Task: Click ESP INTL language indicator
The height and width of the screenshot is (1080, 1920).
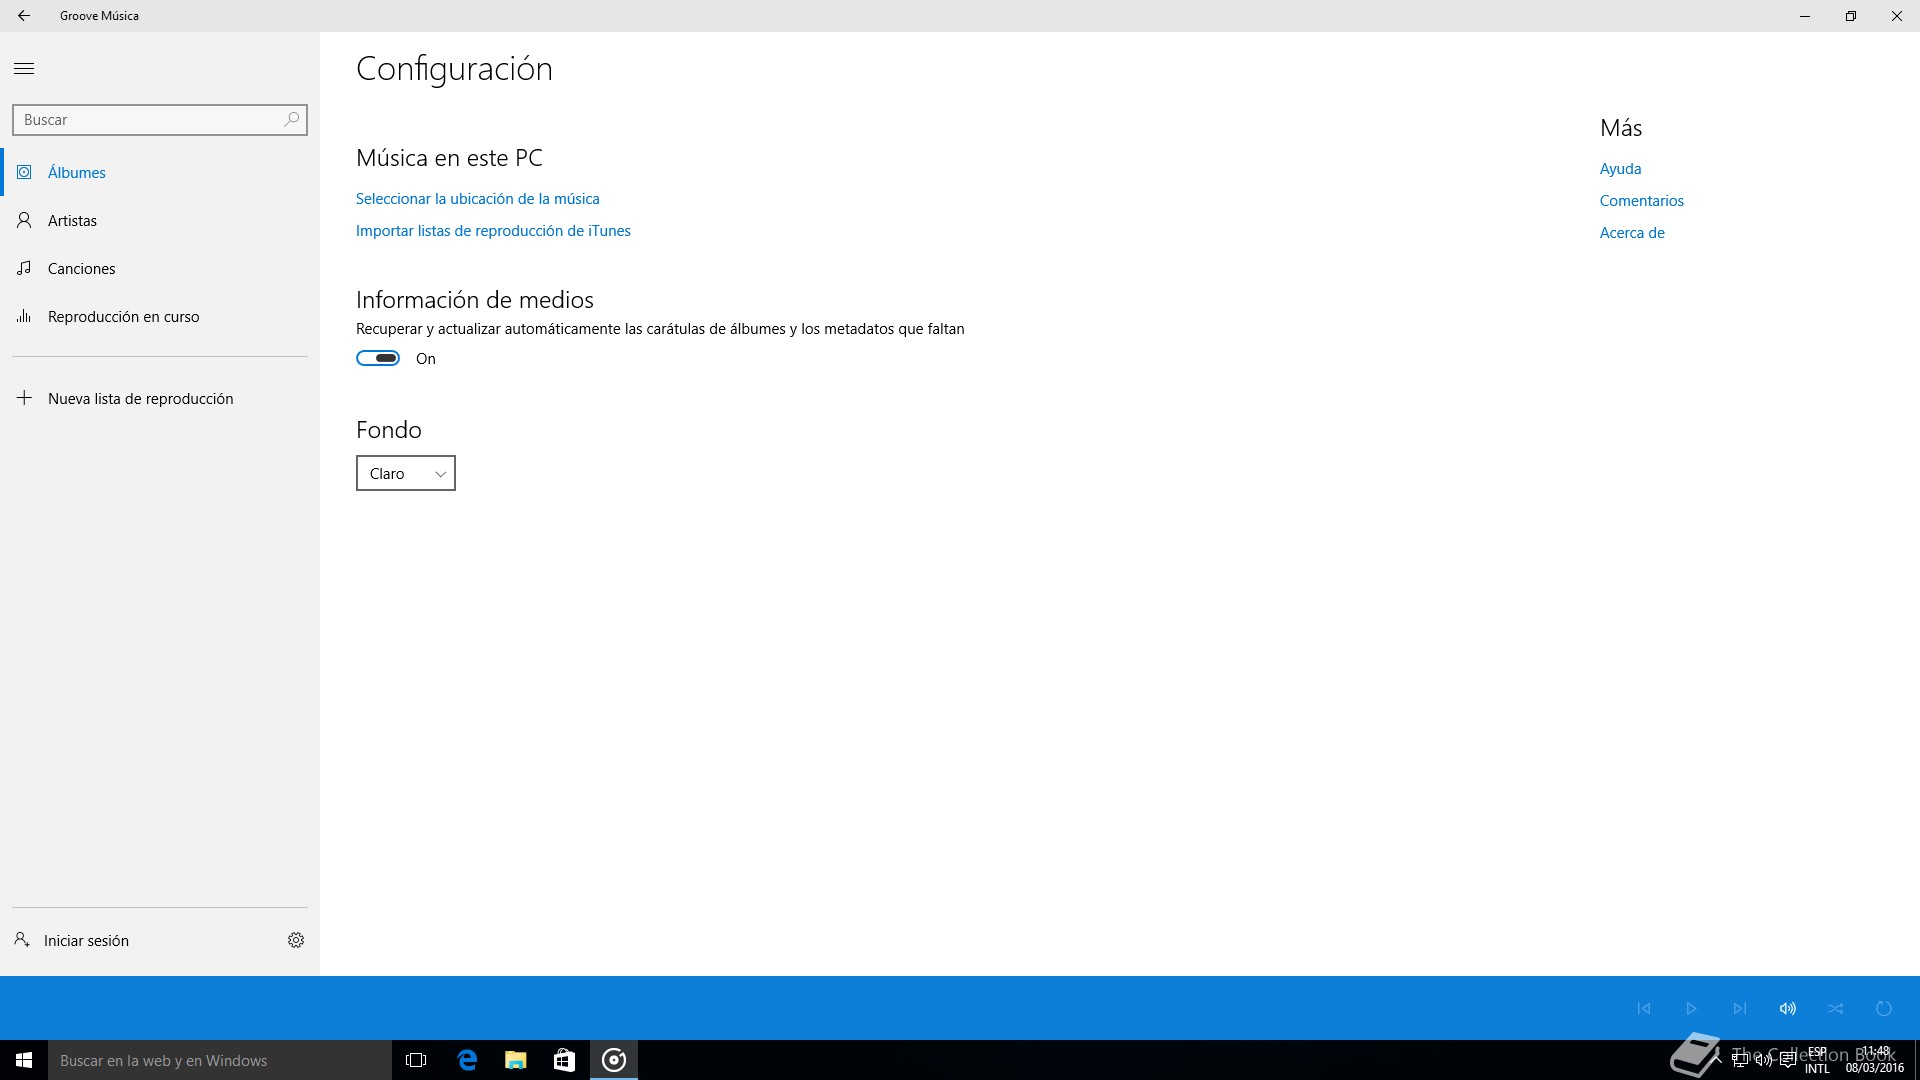Action: pos(1817,1060)
